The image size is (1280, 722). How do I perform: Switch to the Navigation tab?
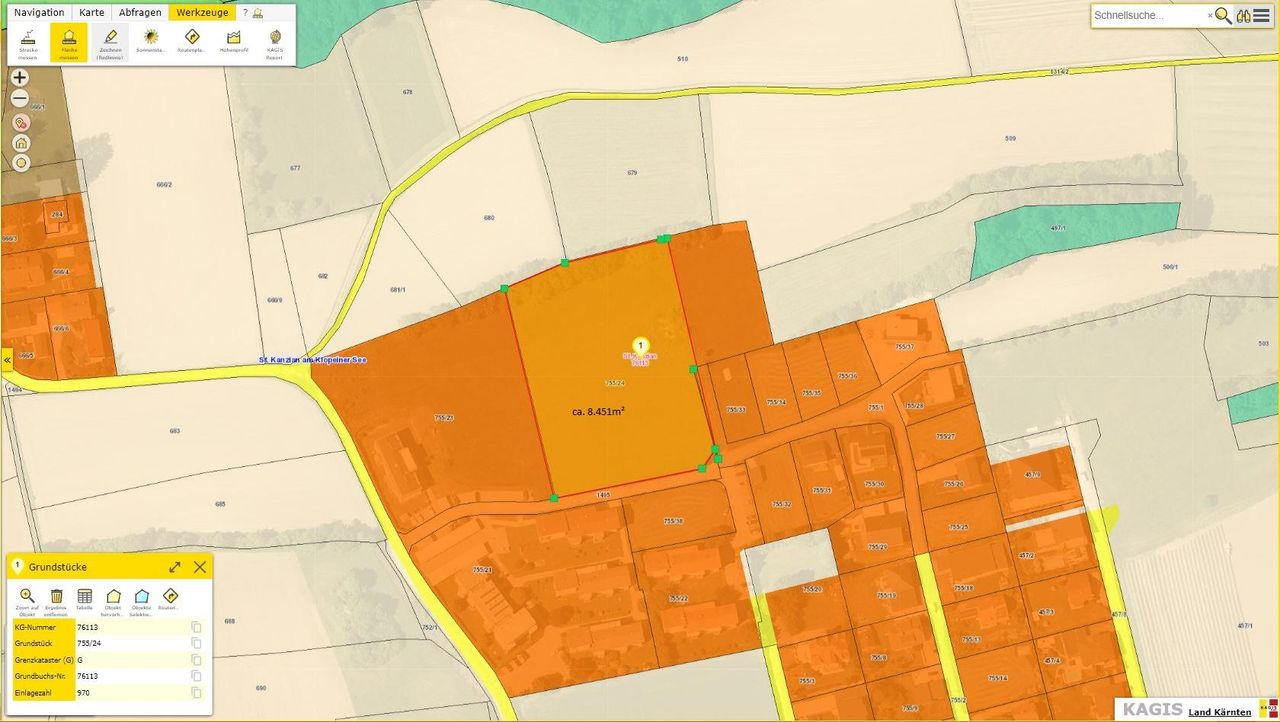point(39,13)
